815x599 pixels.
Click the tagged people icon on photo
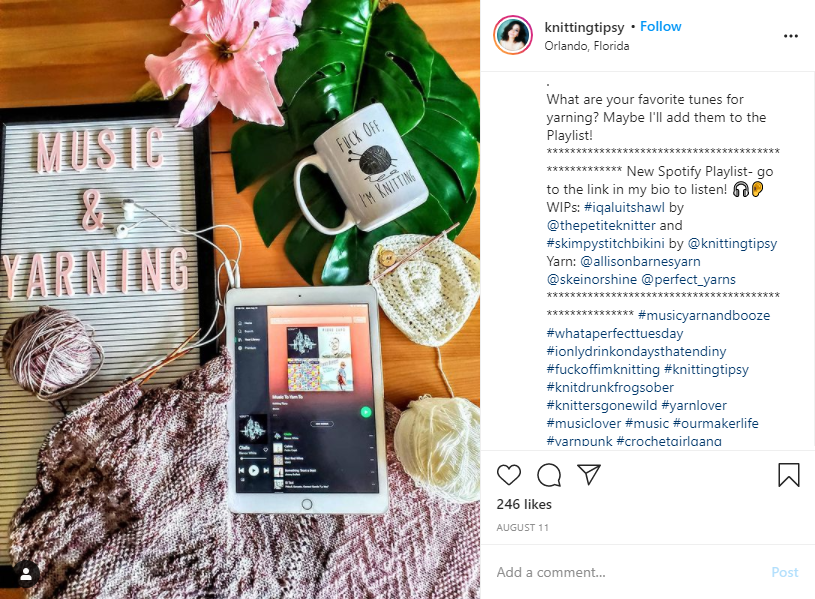pos(26,574)
